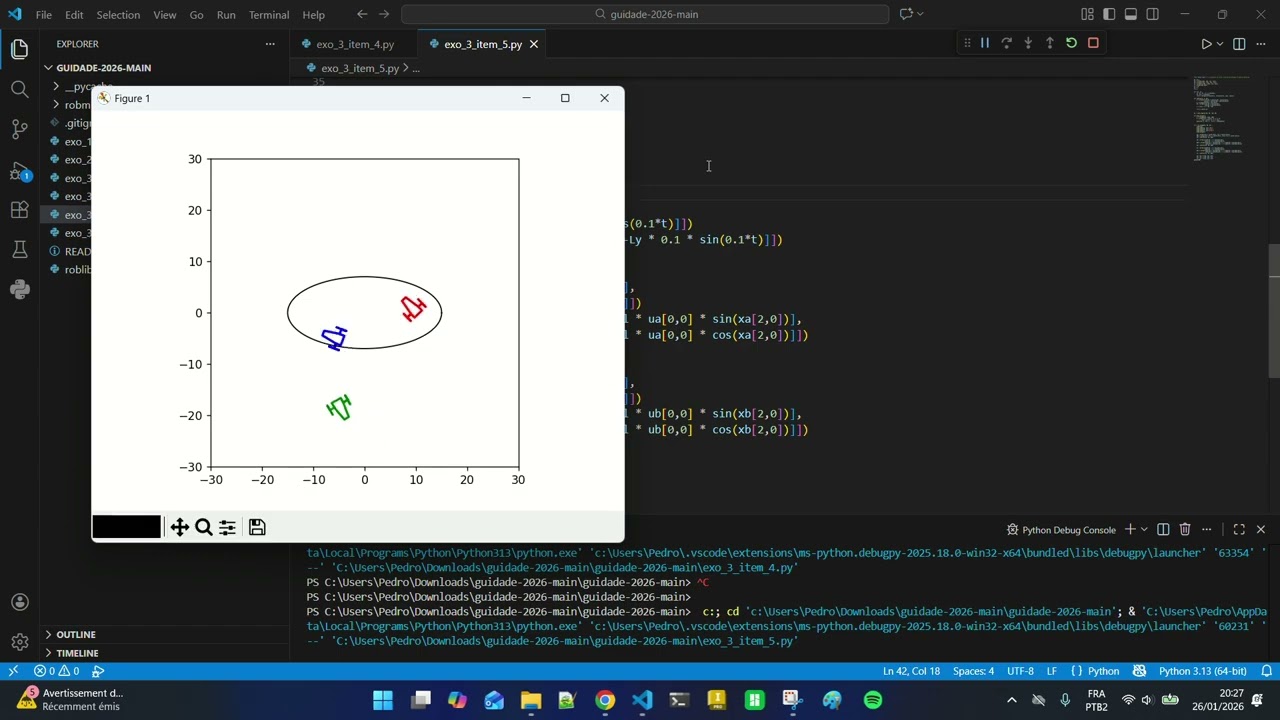
Task: Kill the terminal with the trash icon
Action: [x=1185, y=529]
